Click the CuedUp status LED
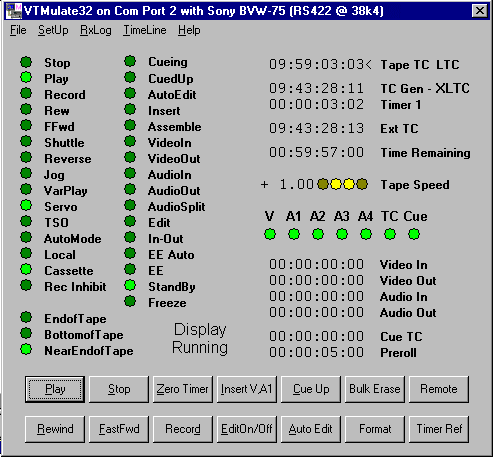The image size is (493, 457). [x=130, y=77]
